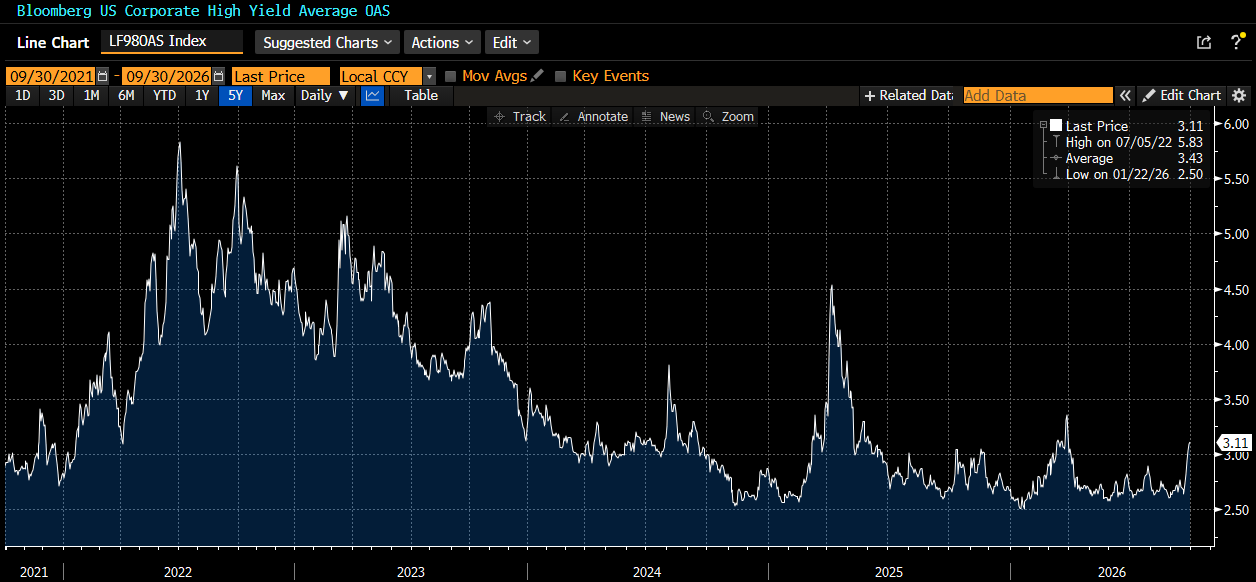Image resolution: width=1256 pixels, height=582 pixels.
Task: Select the 3D range tab
Action: tap(56, 95)
